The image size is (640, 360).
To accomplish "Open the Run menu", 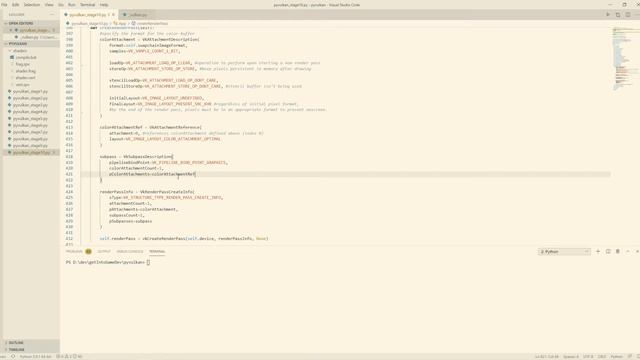I will (72, 5).
